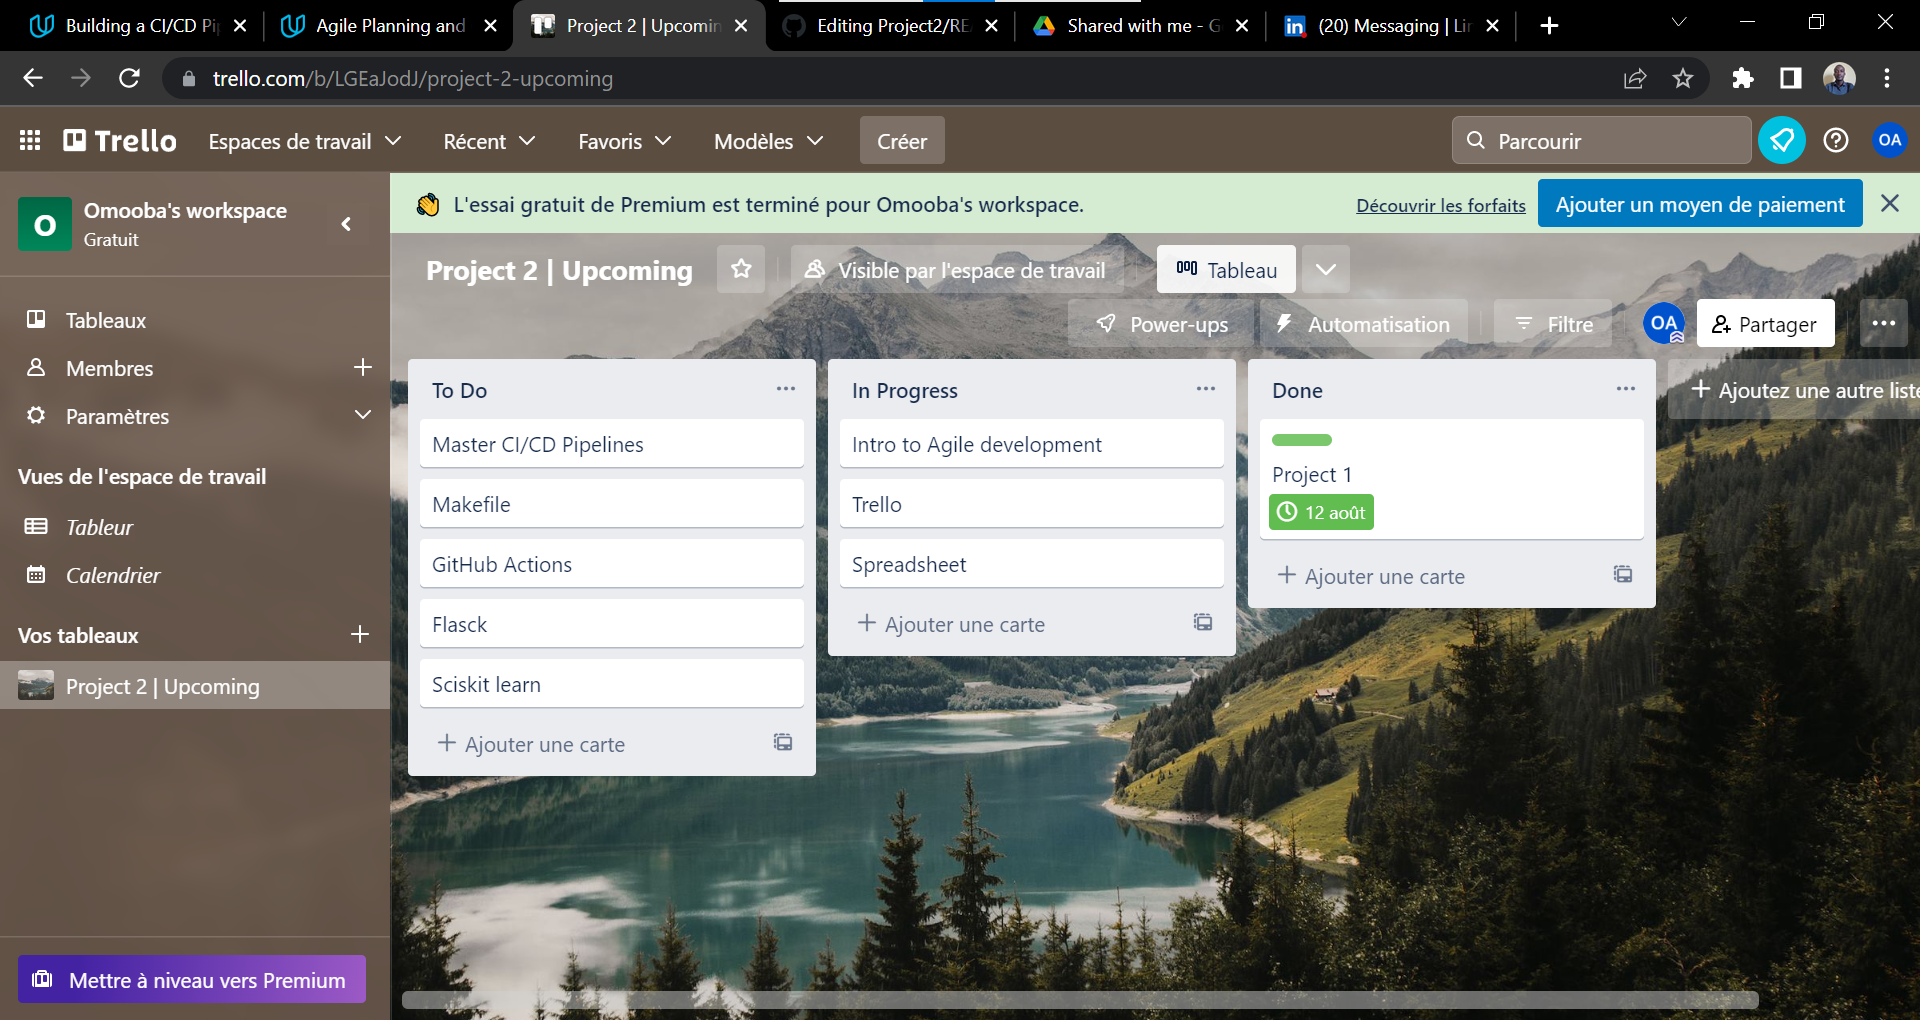Open the To Do list actions menu
The image size is (1920, 1020).
coord(786,389)
